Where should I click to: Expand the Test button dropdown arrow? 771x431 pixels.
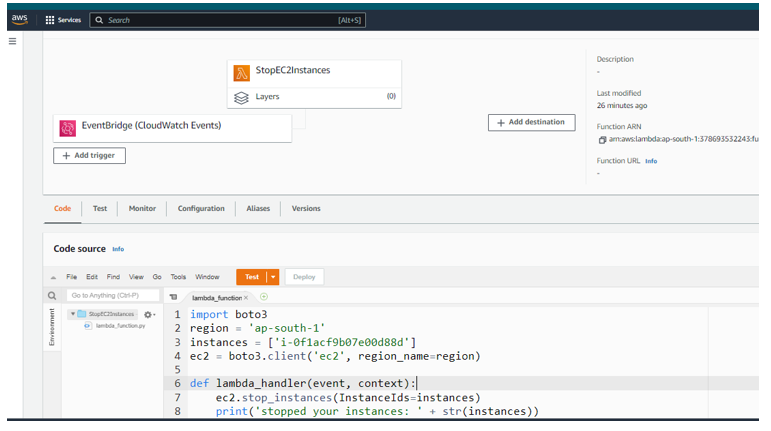pos(273,277)
